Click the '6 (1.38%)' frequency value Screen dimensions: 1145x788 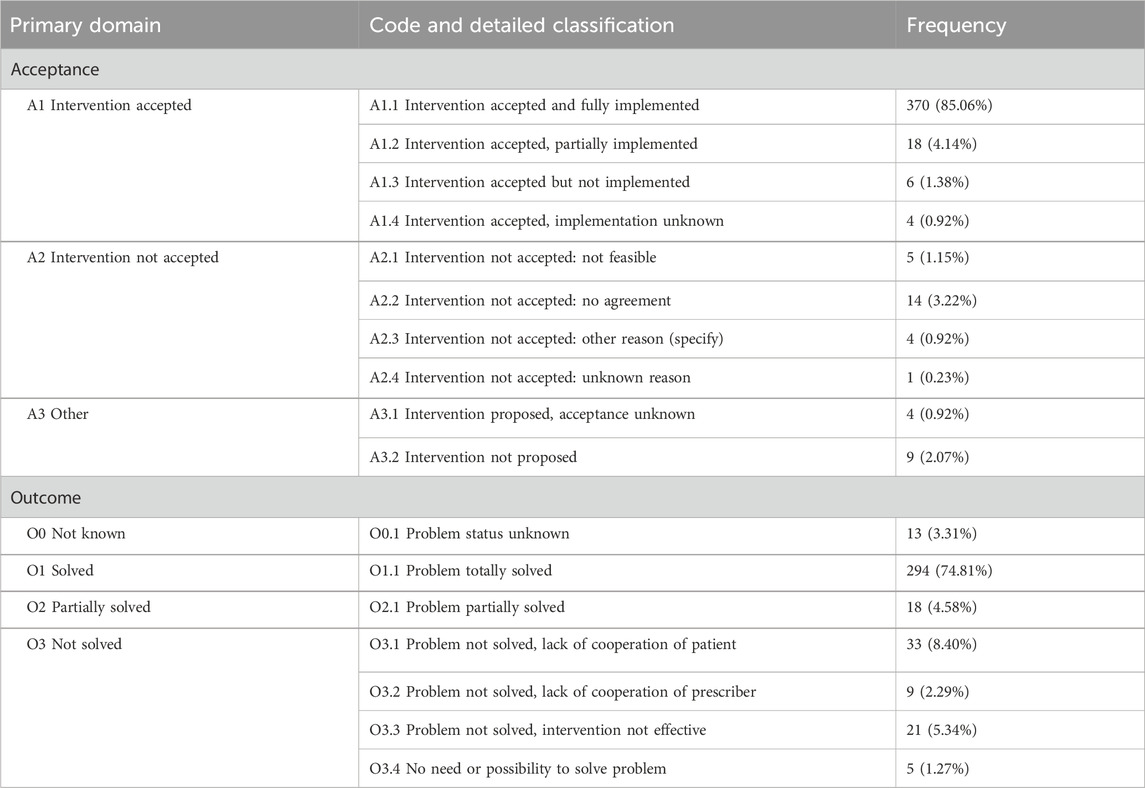click(938, 182)
